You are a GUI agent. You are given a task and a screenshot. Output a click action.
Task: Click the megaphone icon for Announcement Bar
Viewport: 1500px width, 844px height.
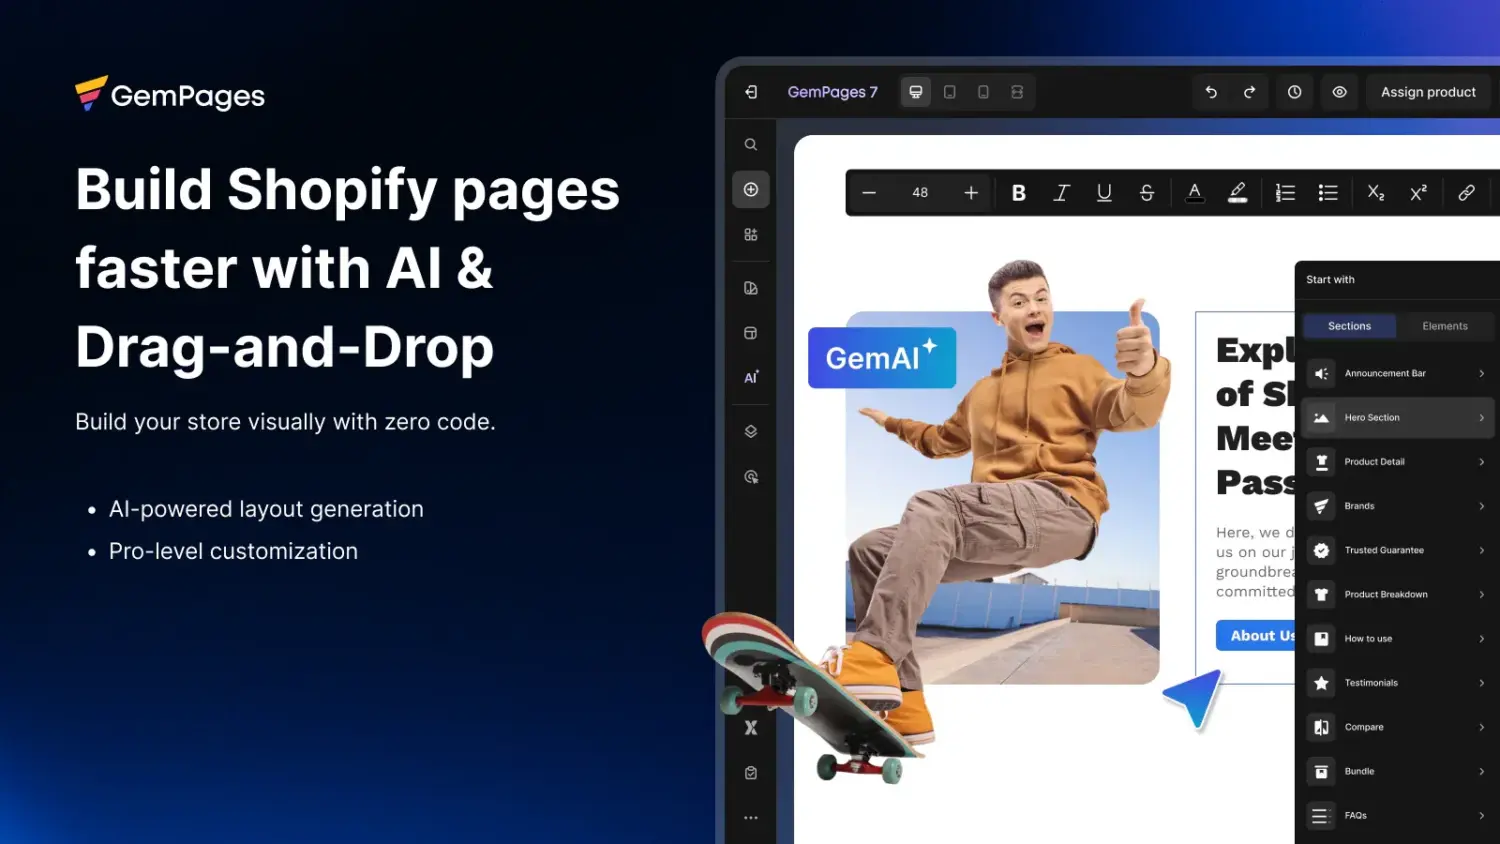[x=1322, y=374]
